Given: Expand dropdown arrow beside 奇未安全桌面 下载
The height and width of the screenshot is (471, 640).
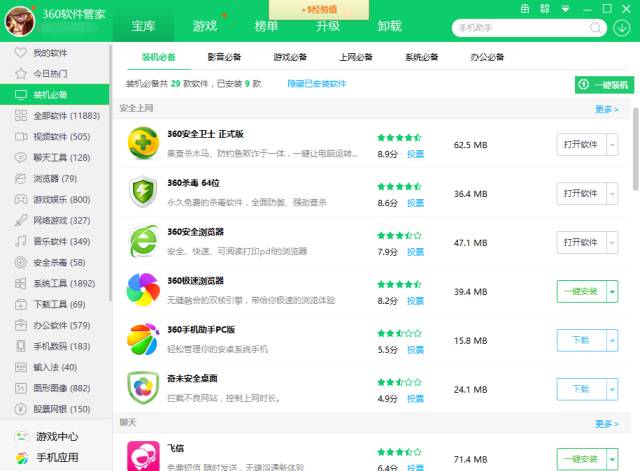Looking at the screenshot, I should [x=612, y=389].
